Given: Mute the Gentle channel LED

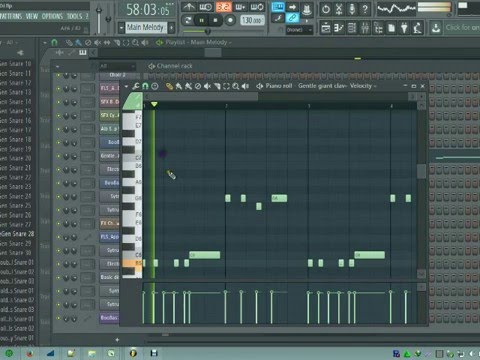Looking at the screenshot, I should [x=58, y=156].
